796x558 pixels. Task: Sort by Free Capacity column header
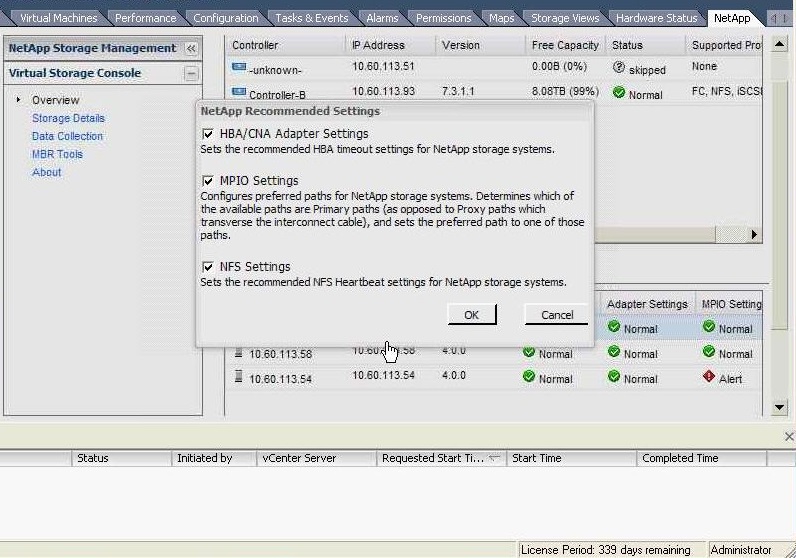click(565, 45)
